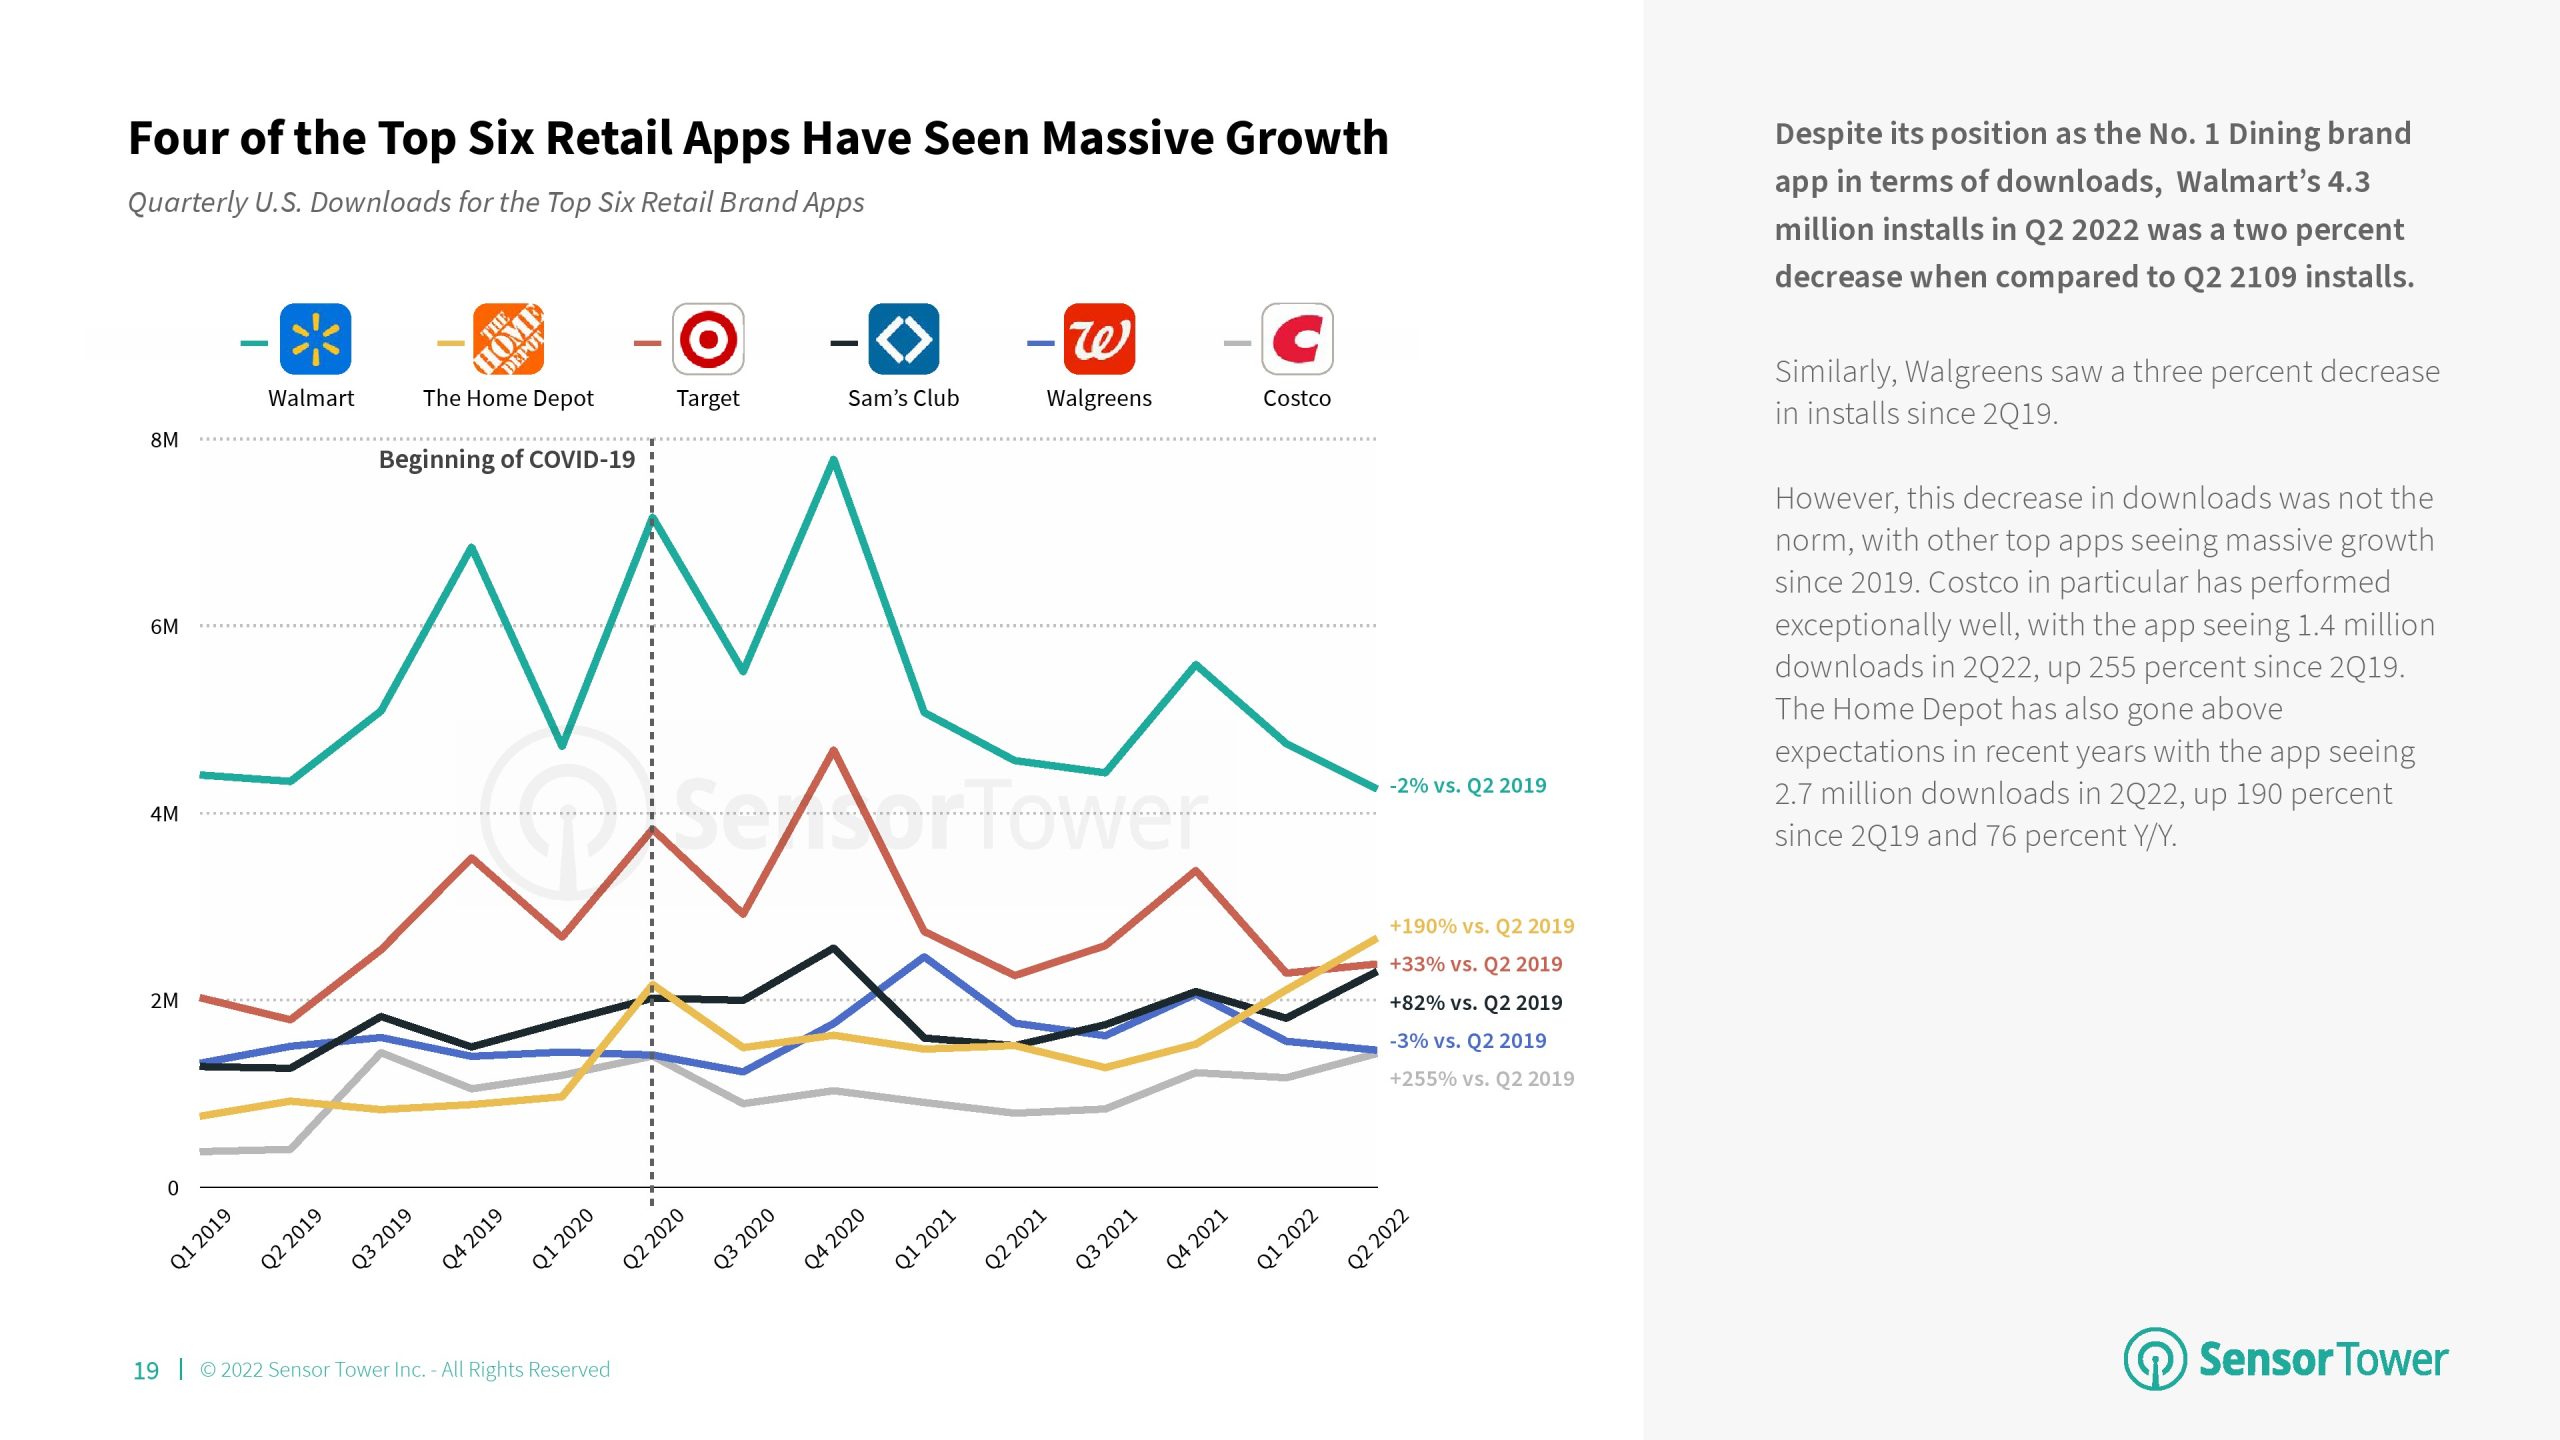Select the Target bullseye icon
The height and width of the screenshot is (1440, 2560).
(x=708, y=339)
